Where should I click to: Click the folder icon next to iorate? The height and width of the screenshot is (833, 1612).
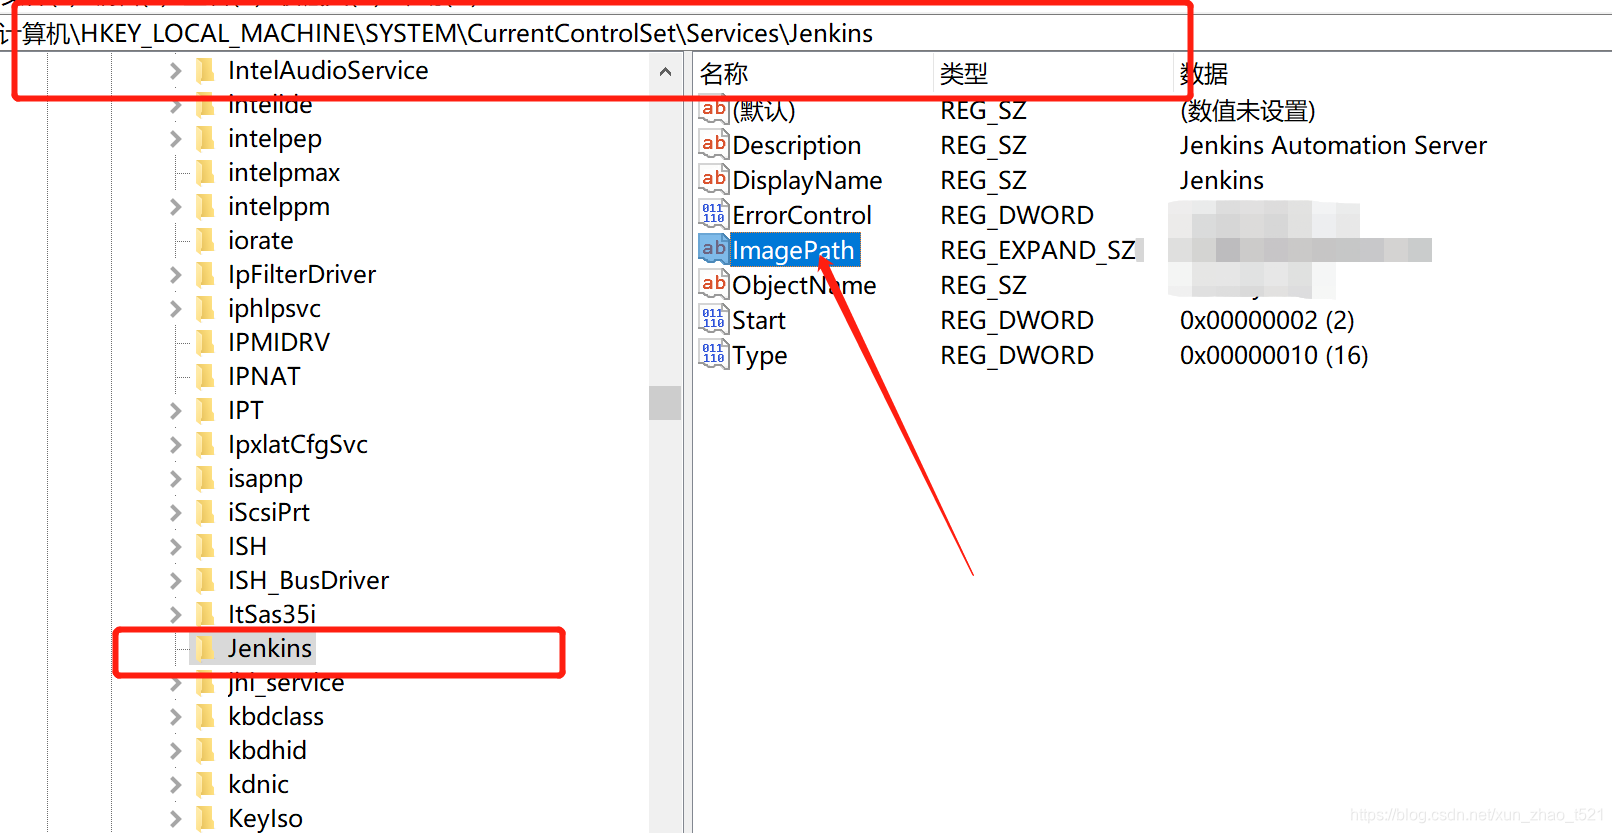(x=206, y=240)
